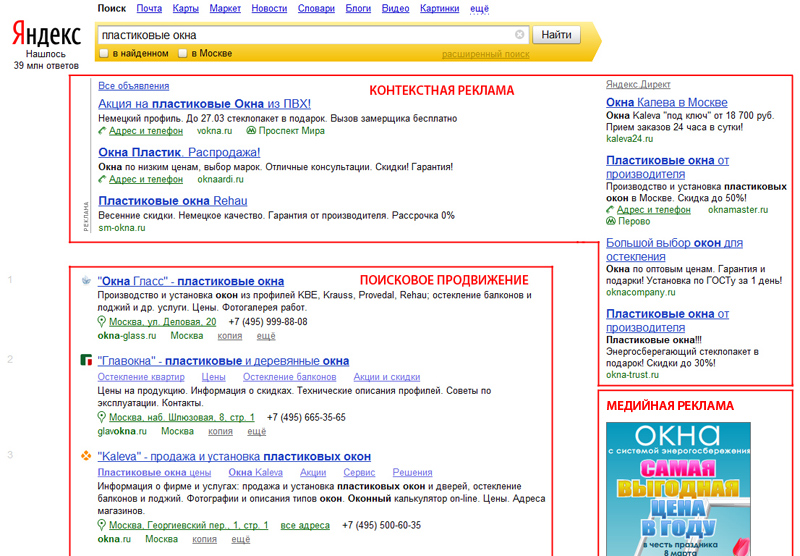Open the 'Пластиковые окна цены' sitelink

[154, 472]
